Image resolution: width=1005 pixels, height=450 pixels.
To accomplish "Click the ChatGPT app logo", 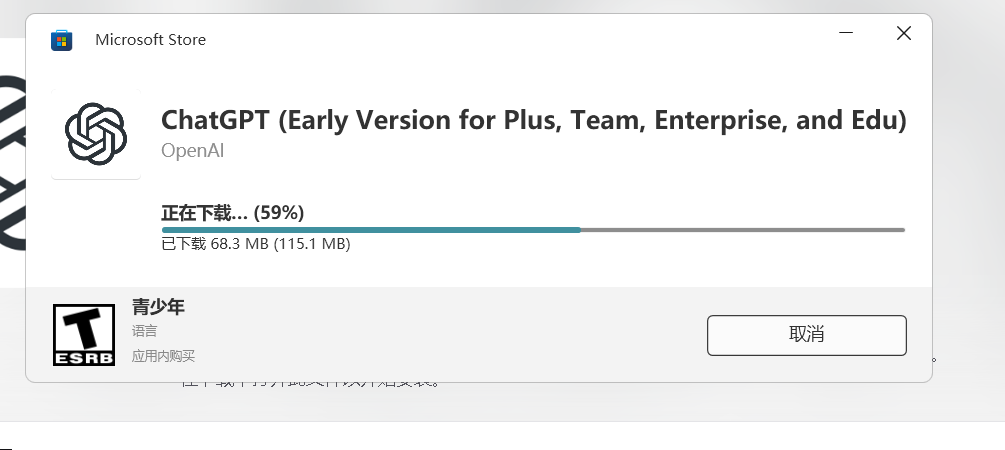I will point(96,134).
